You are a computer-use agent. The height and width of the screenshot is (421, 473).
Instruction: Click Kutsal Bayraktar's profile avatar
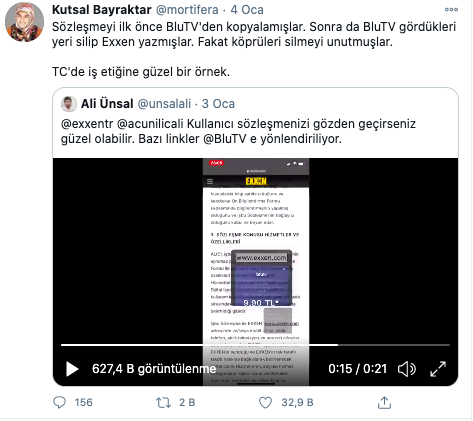(x=24, y=22)
